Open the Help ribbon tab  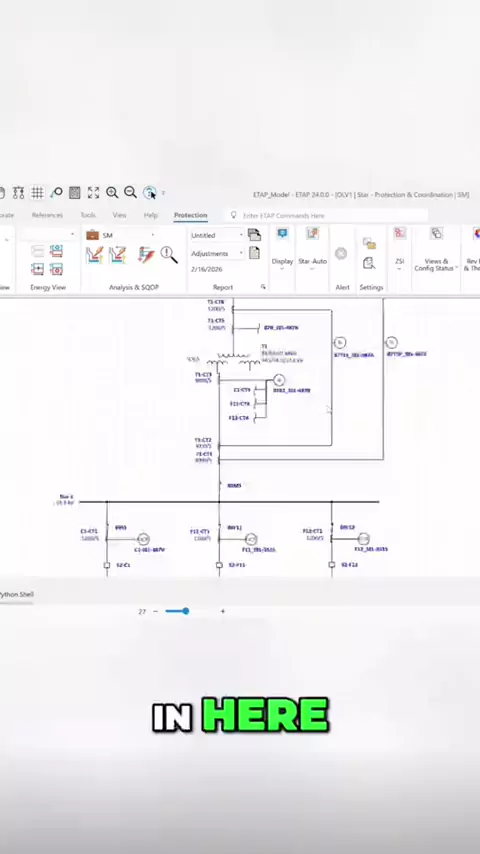tap(151, 215)
